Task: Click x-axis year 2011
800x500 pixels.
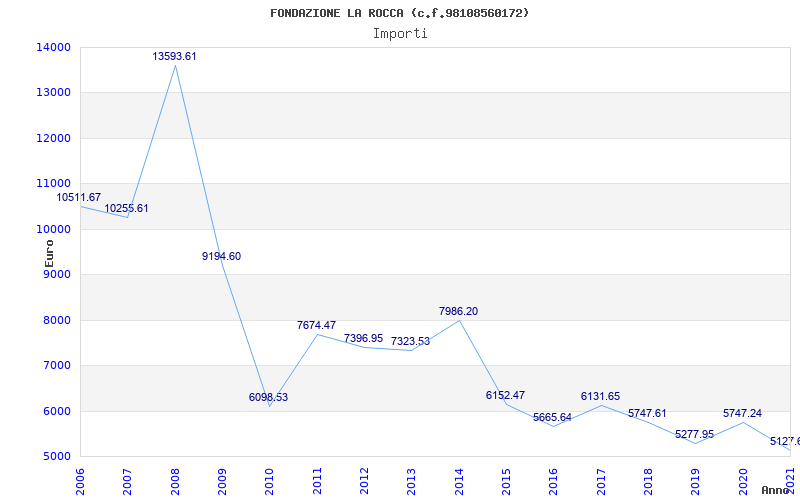Action: point(317,482)
